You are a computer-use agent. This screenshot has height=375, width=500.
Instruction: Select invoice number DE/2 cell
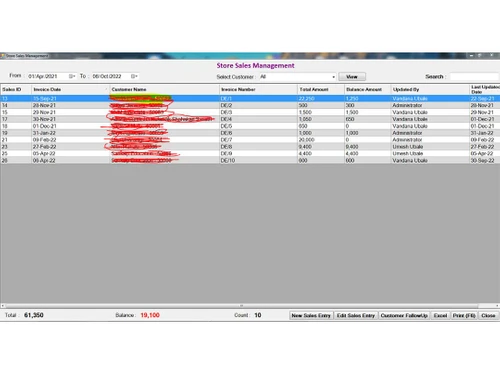(x=258, y=105)
